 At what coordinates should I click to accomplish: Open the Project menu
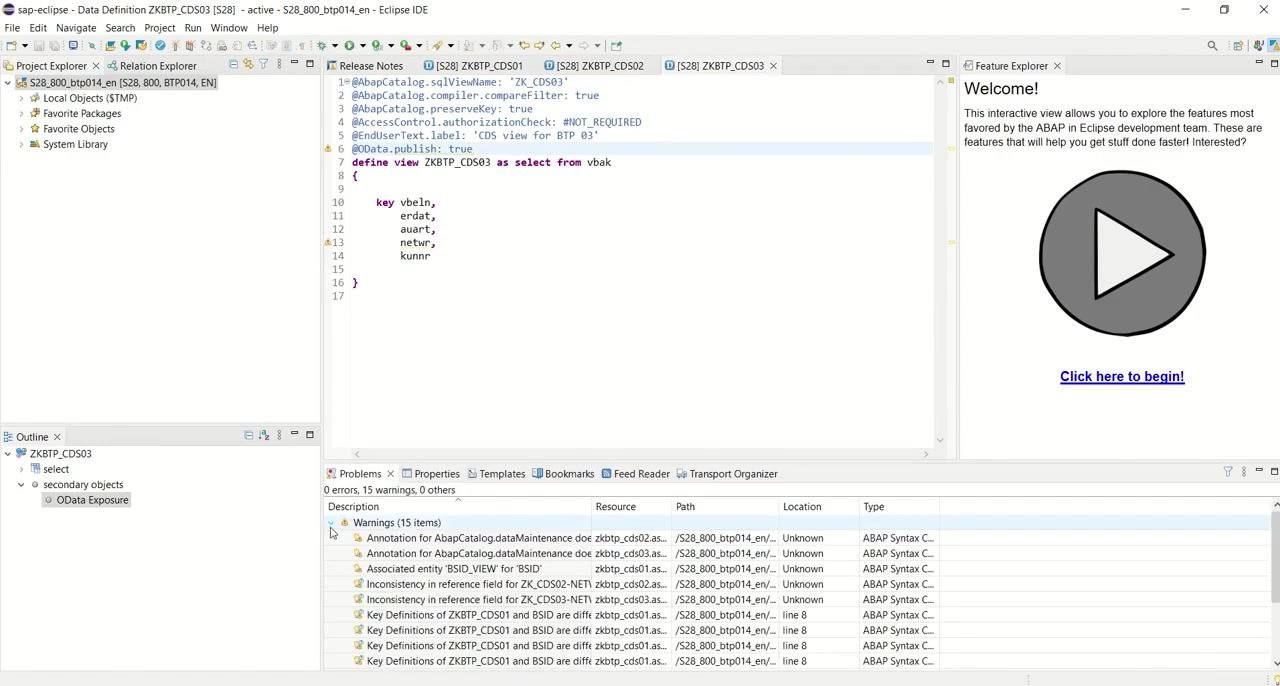160,28
